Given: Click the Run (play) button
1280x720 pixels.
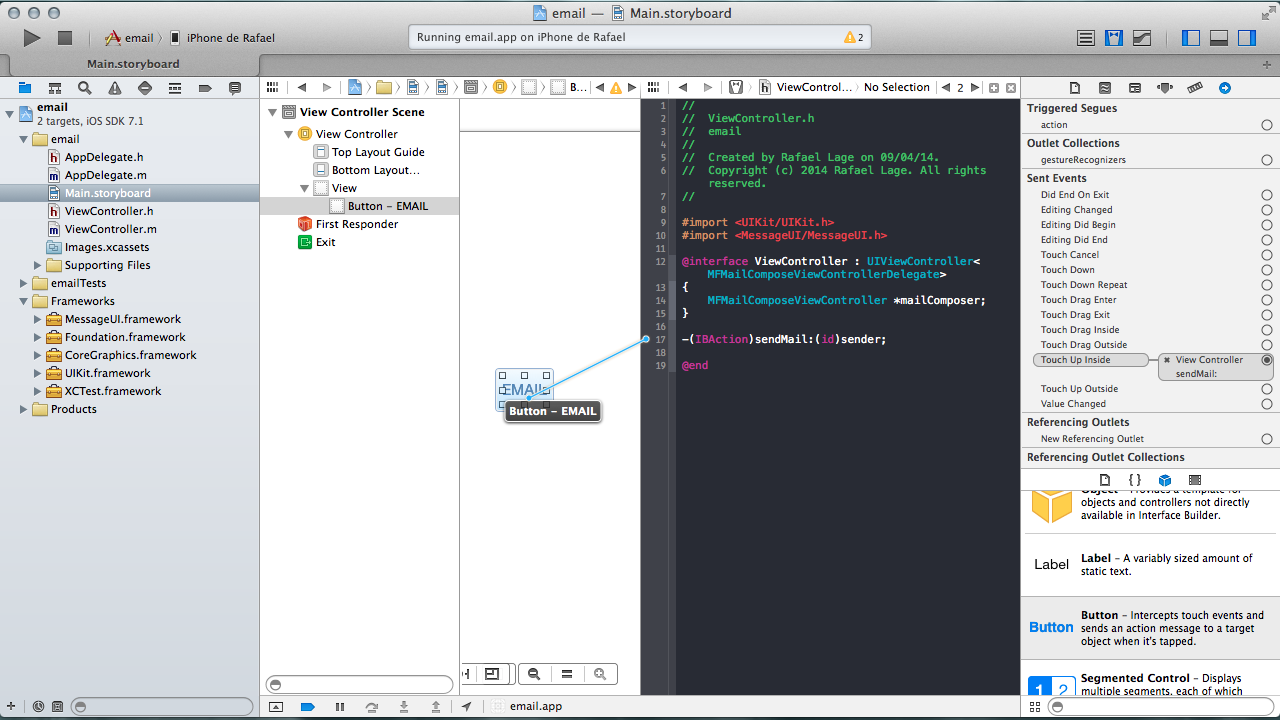Looking at the screenshot, I should point(32,38).
